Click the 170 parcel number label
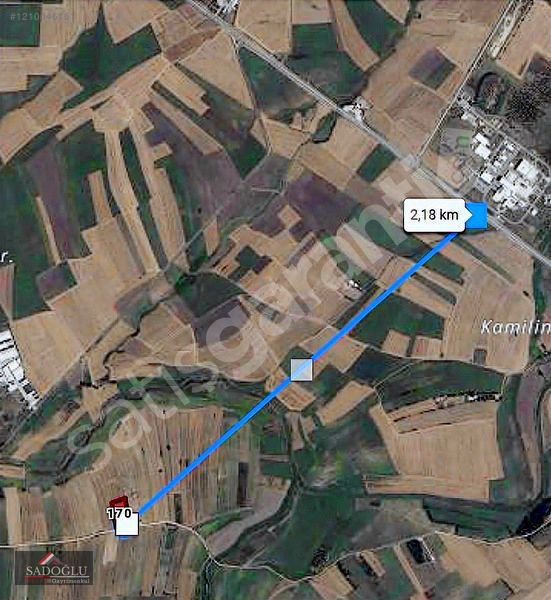 119,513
